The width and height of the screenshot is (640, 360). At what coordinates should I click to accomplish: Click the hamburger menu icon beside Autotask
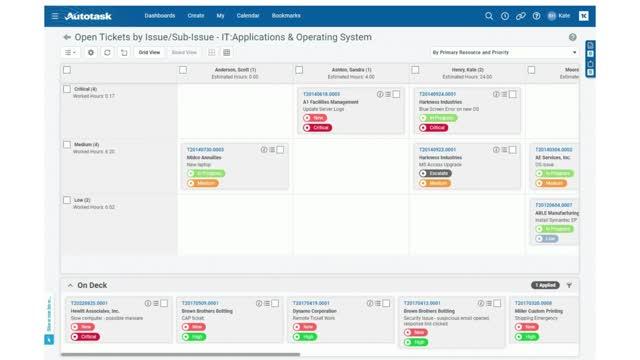click(55, 16)
